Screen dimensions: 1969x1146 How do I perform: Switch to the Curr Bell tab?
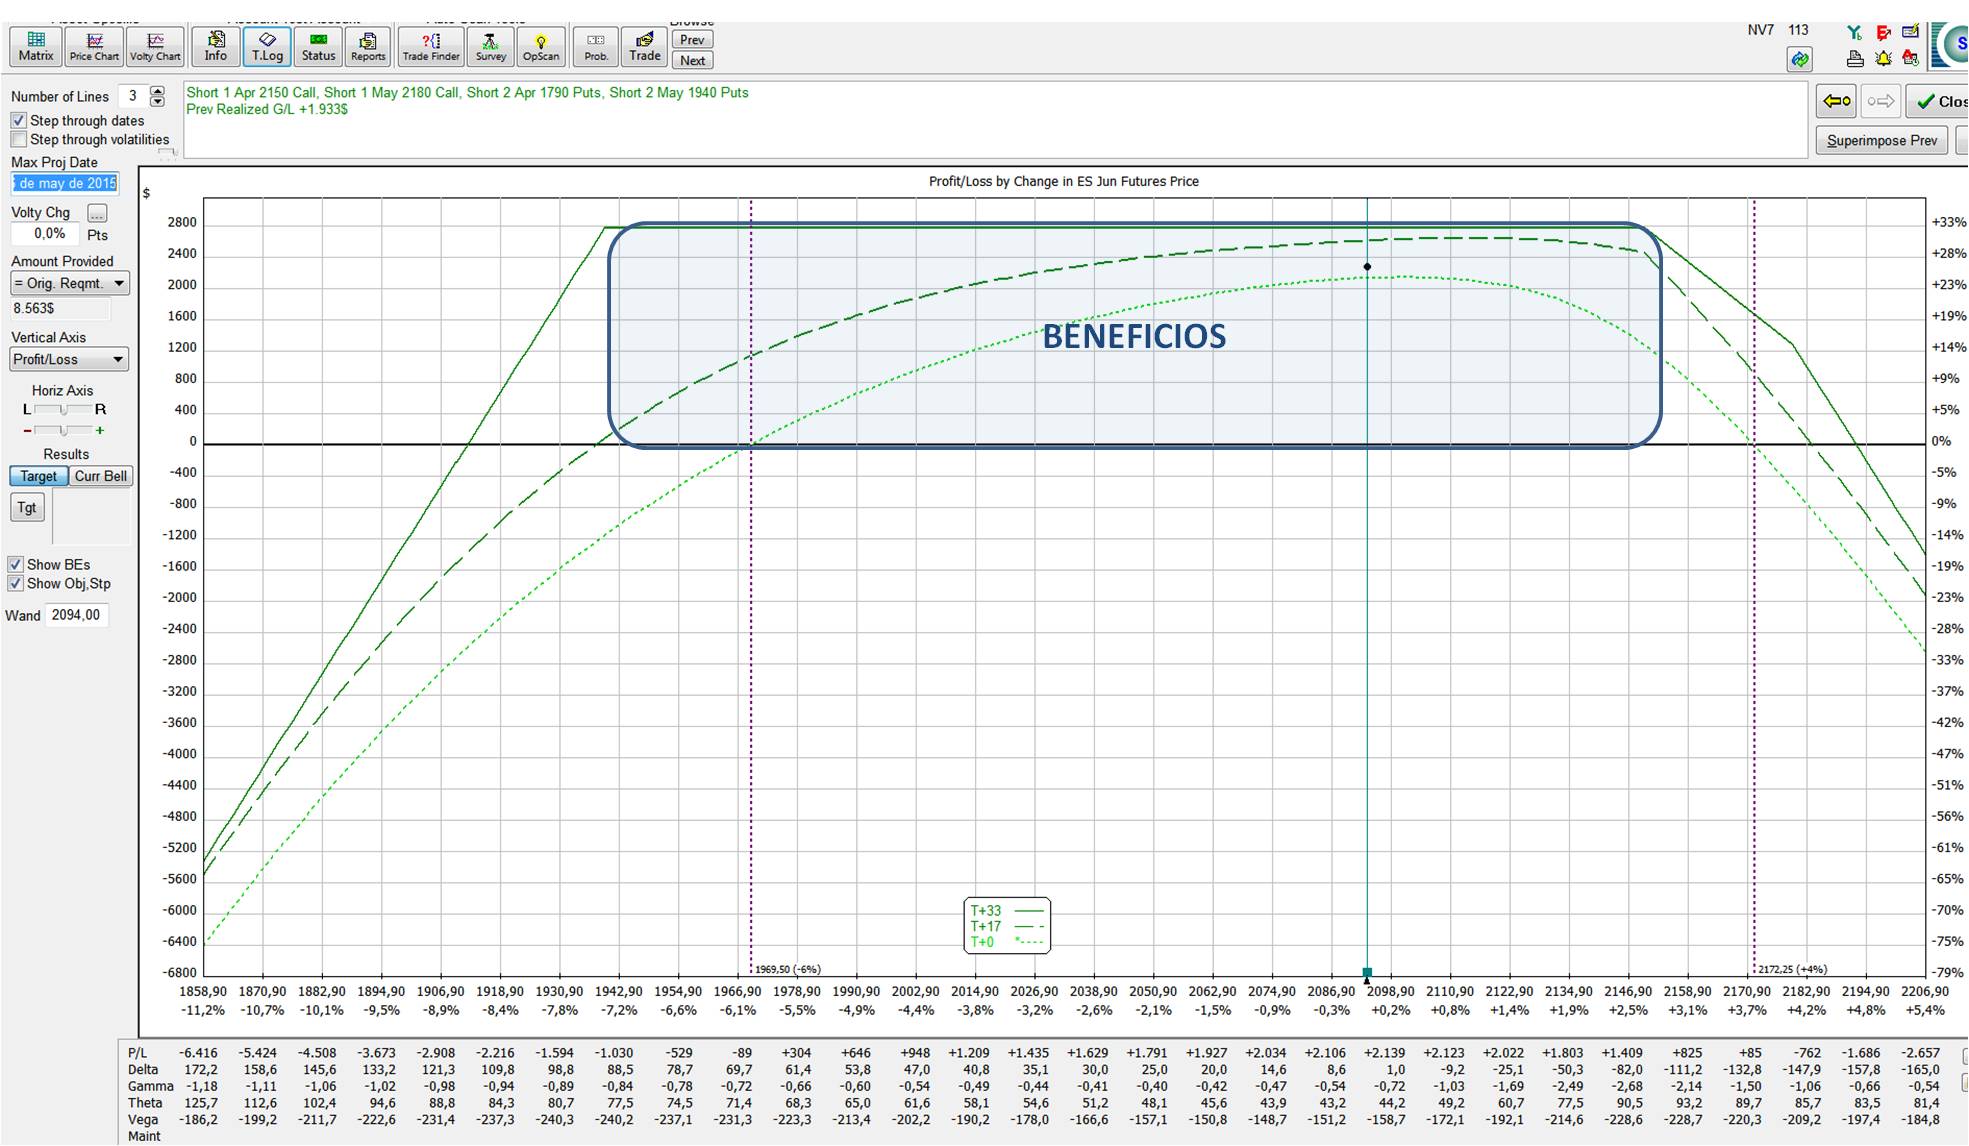[101, 476]
